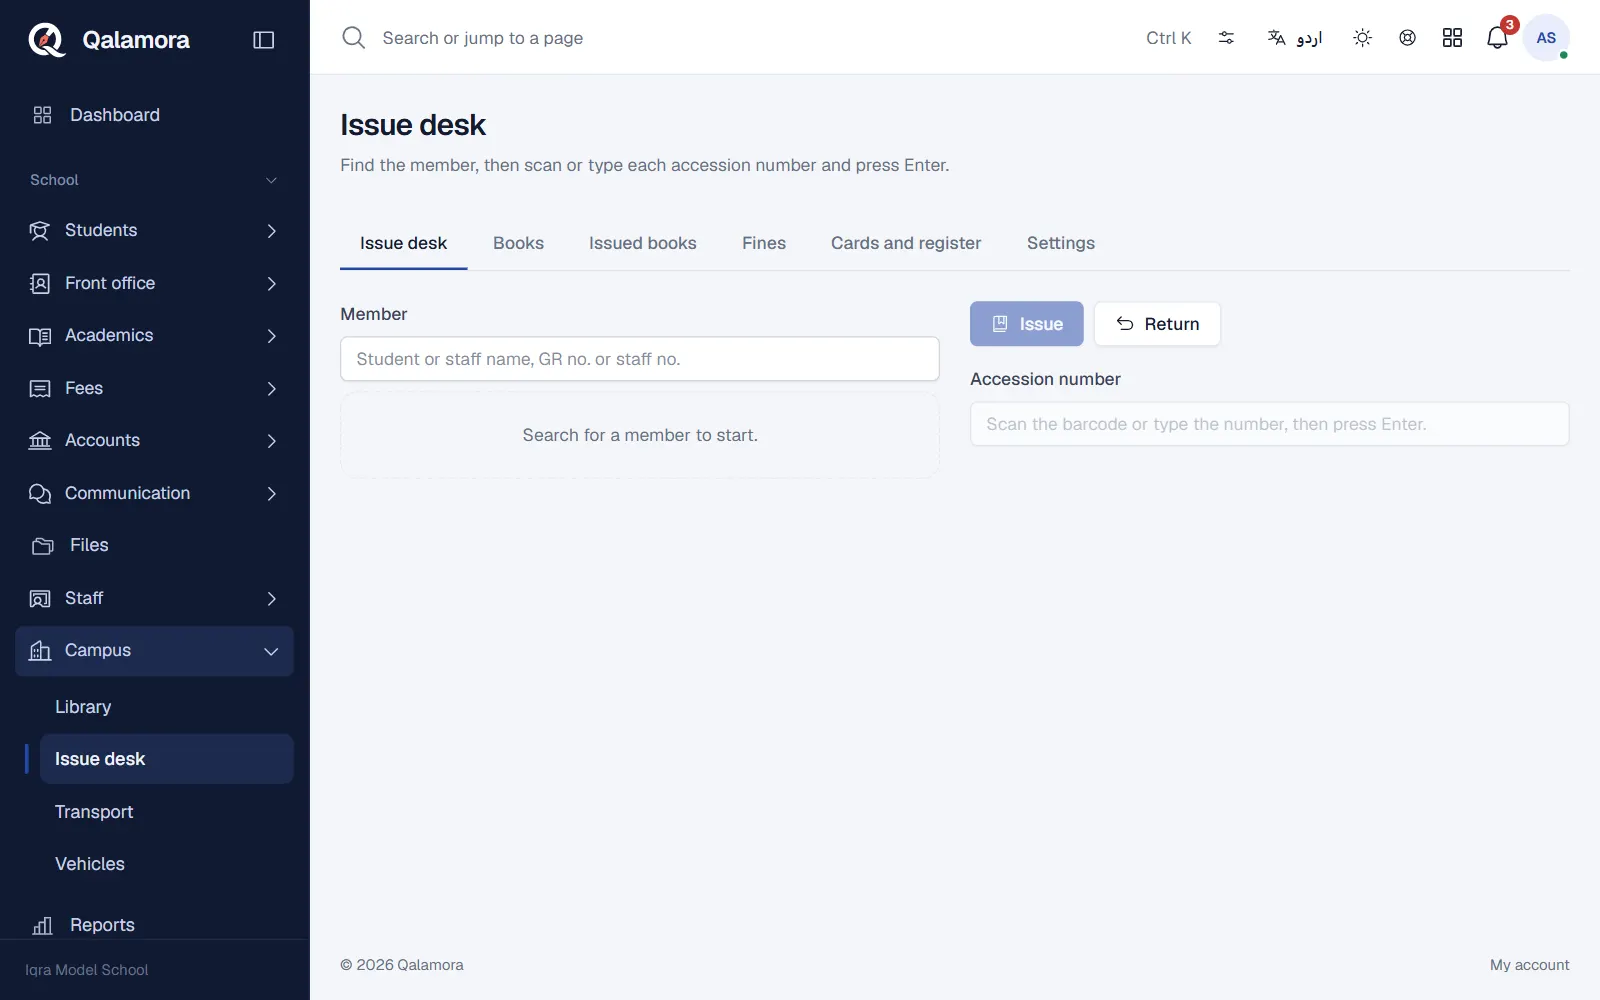
Task: Expand the Communication submenu chevron
Action: click(271, 494)
